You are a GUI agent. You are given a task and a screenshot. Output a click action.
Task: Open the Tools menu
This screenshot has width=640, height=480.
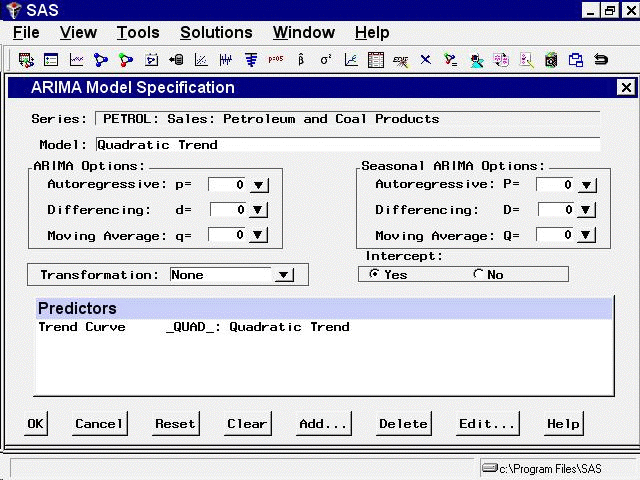(x=138, y=33)
